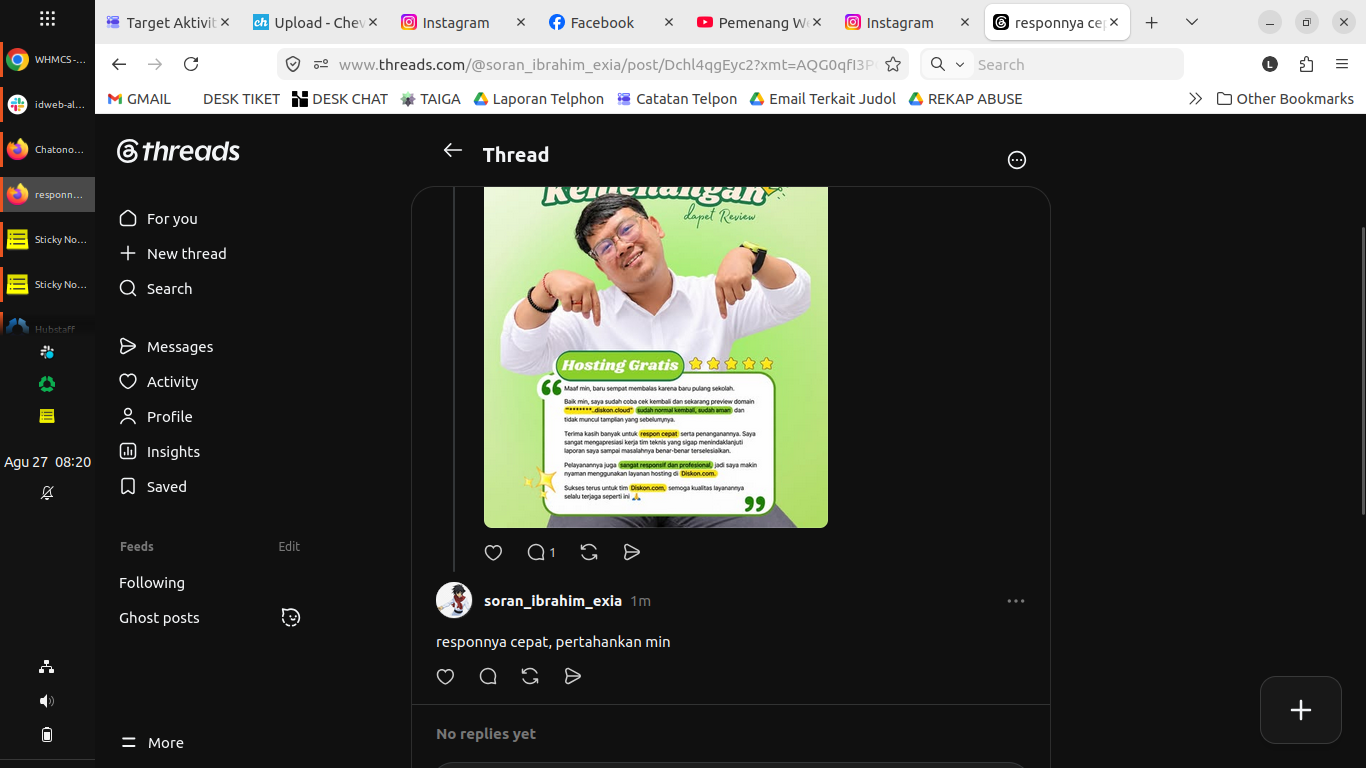Go to For you feed

tap(158, 219)
